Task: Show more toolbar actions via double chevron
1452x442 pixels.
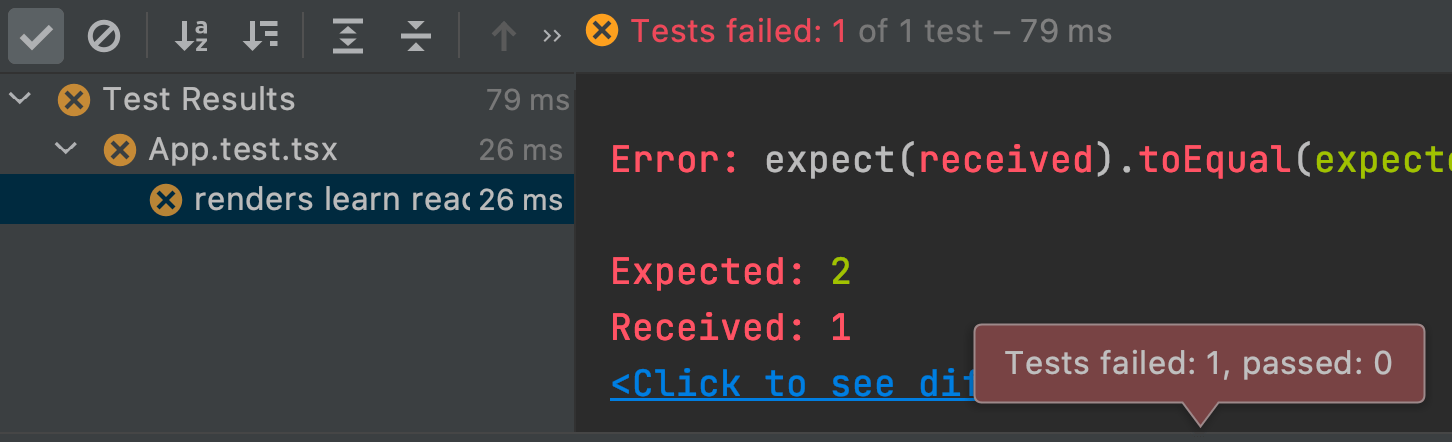Action: point(552,36)
